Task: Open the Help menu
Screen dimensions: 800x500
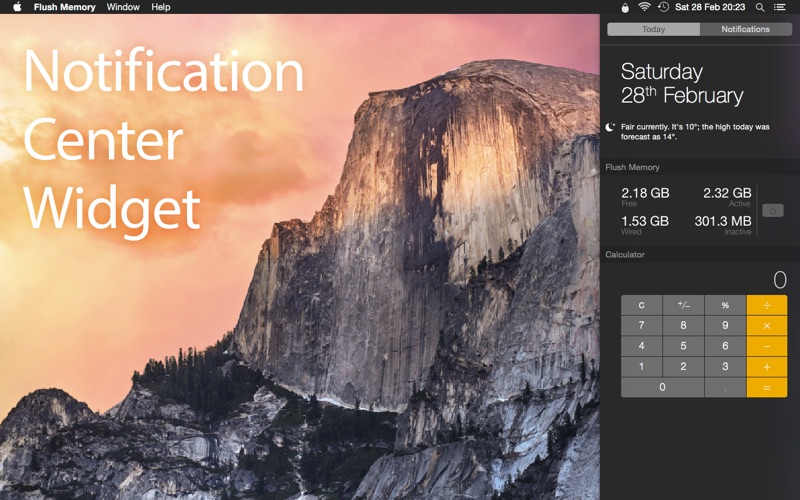Action: point(161,7)
